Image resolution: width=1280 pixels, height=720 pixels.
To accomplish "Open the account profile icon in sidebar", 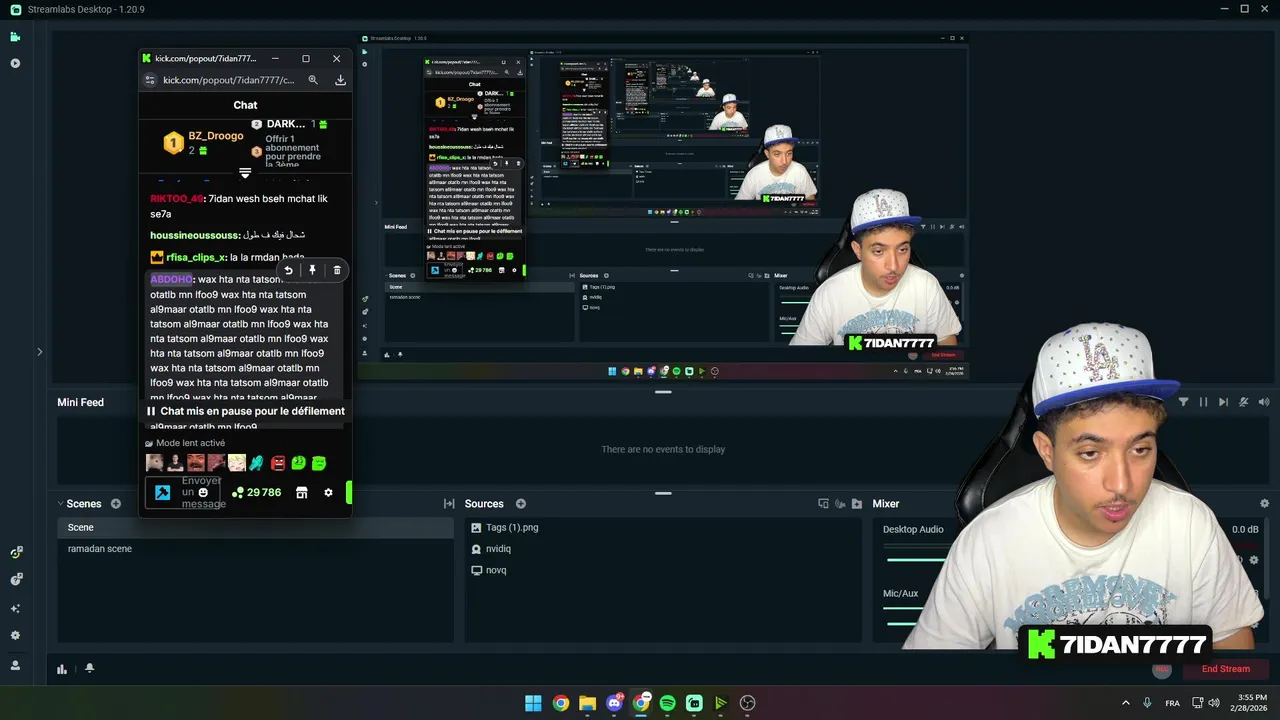I will [15, 665].
